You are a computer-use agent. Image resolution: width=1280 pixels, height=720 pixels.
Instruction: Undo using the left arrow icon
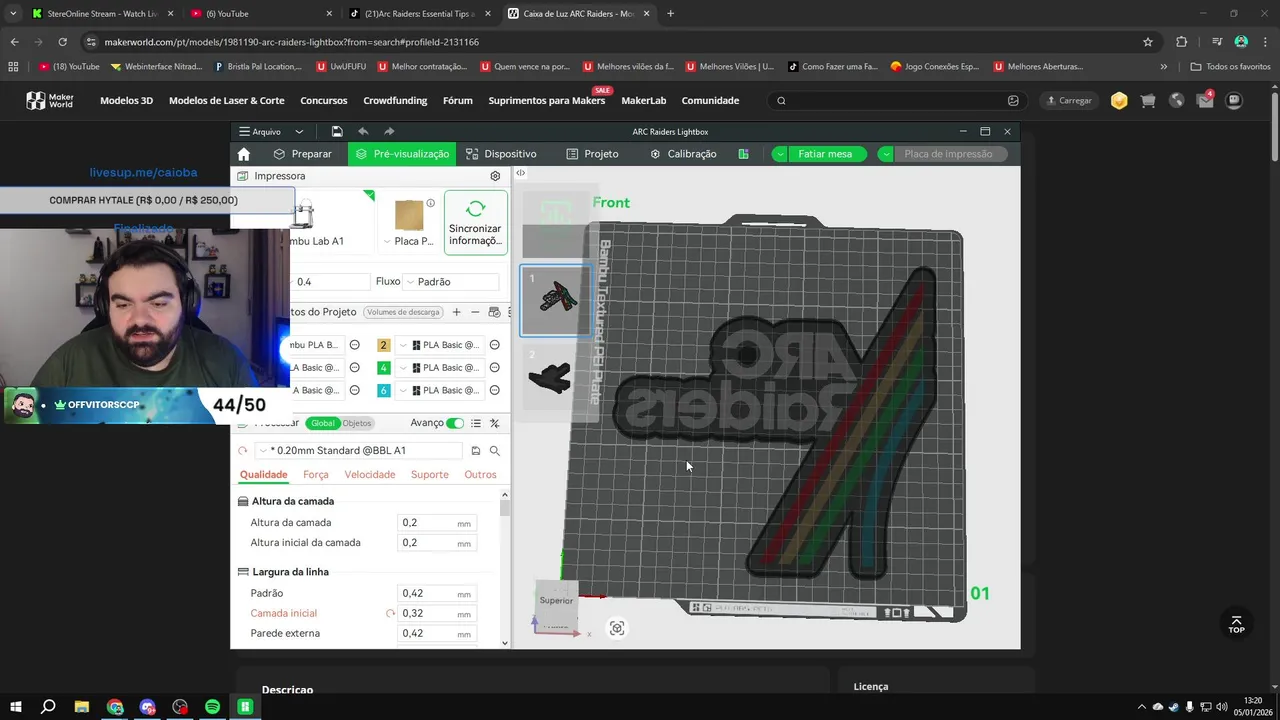click(x=363, y=131)
